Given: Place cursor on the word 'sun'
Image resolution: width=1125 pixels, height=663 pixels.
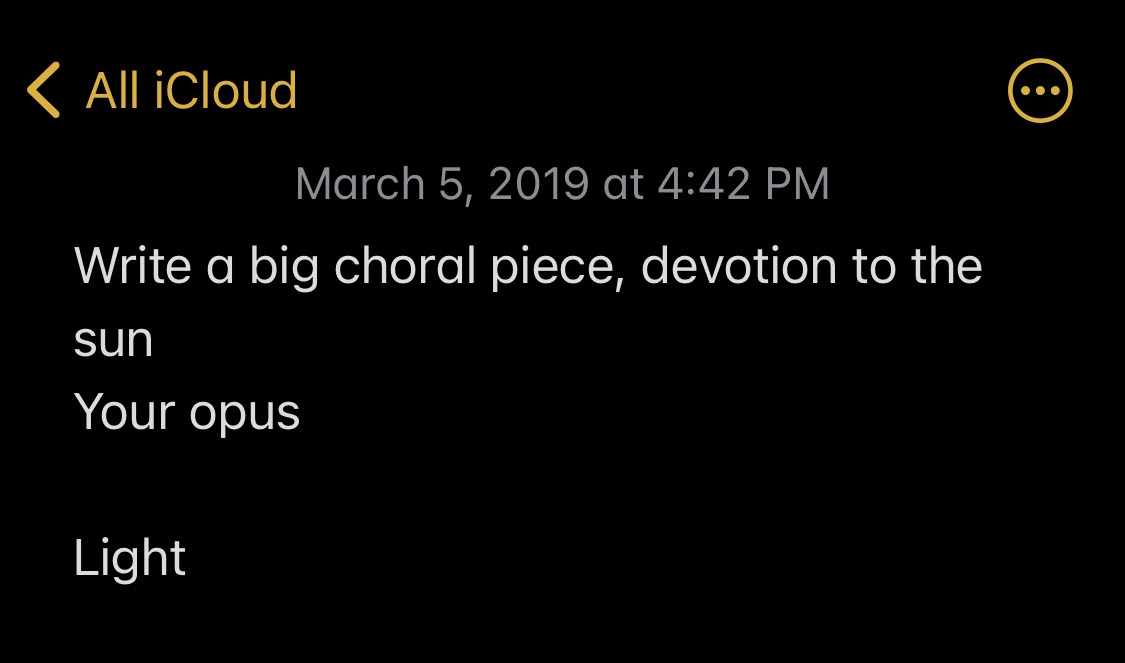Looking at the screenshot, I should pos(113,342).
